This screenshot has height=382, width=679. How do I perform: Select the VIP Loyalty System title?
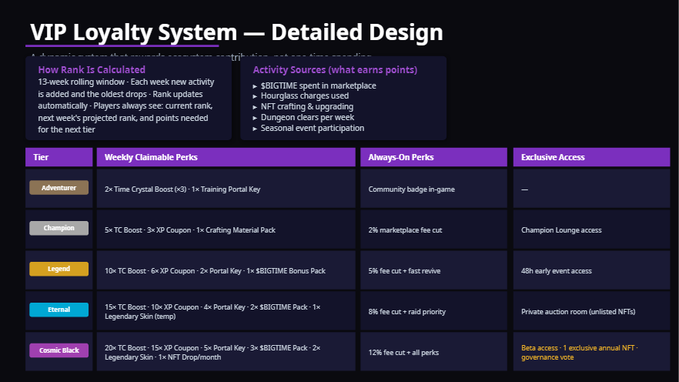(236, 32)
